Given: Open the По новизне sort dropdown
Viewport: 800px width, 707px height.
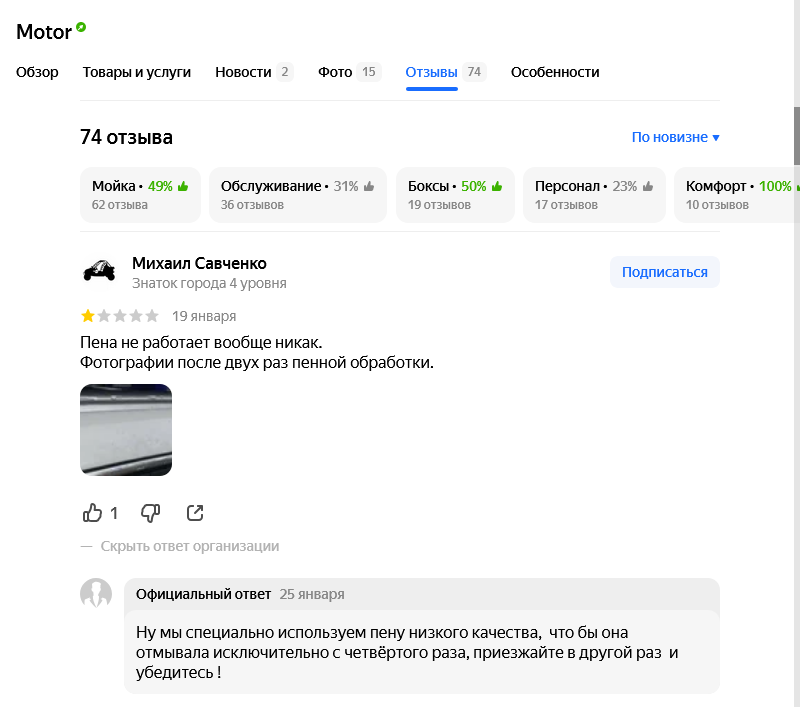Looking at the screenshot, I should (675, 137).
